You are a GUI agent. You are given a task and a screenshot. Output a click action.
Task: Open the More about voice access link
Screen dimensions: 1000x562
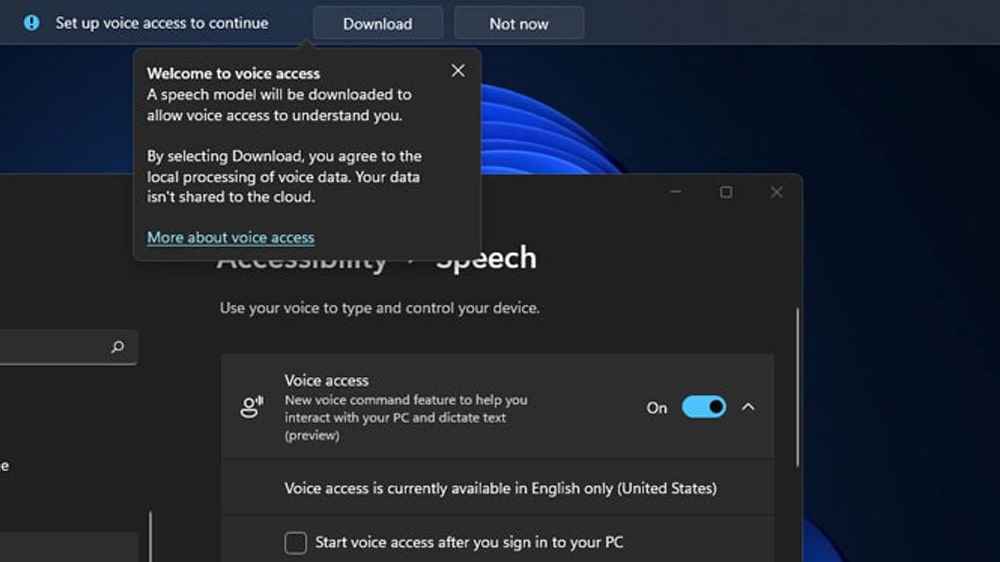pos(230,237)
